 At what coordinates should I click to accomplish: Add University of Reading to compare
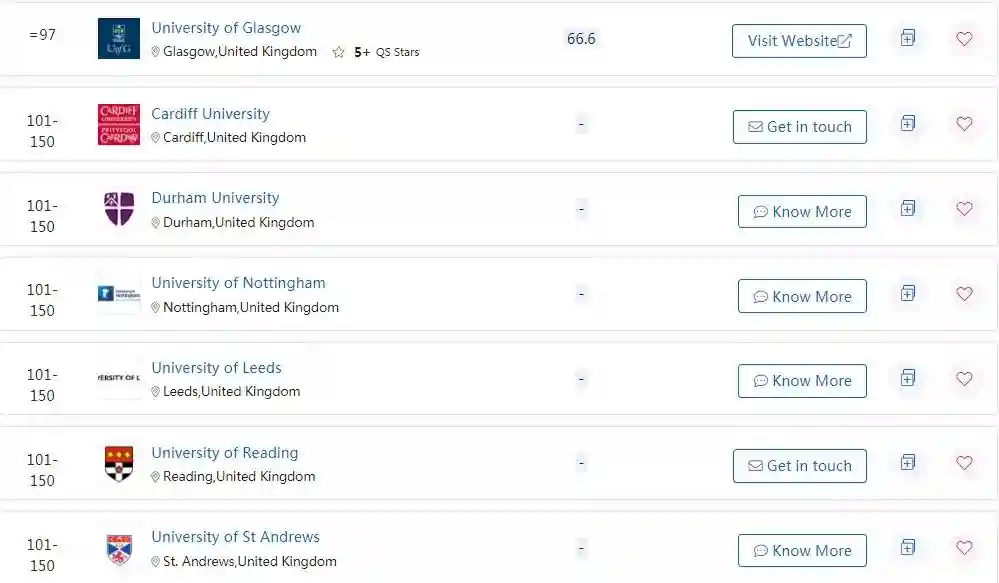(x=907, y=463)
